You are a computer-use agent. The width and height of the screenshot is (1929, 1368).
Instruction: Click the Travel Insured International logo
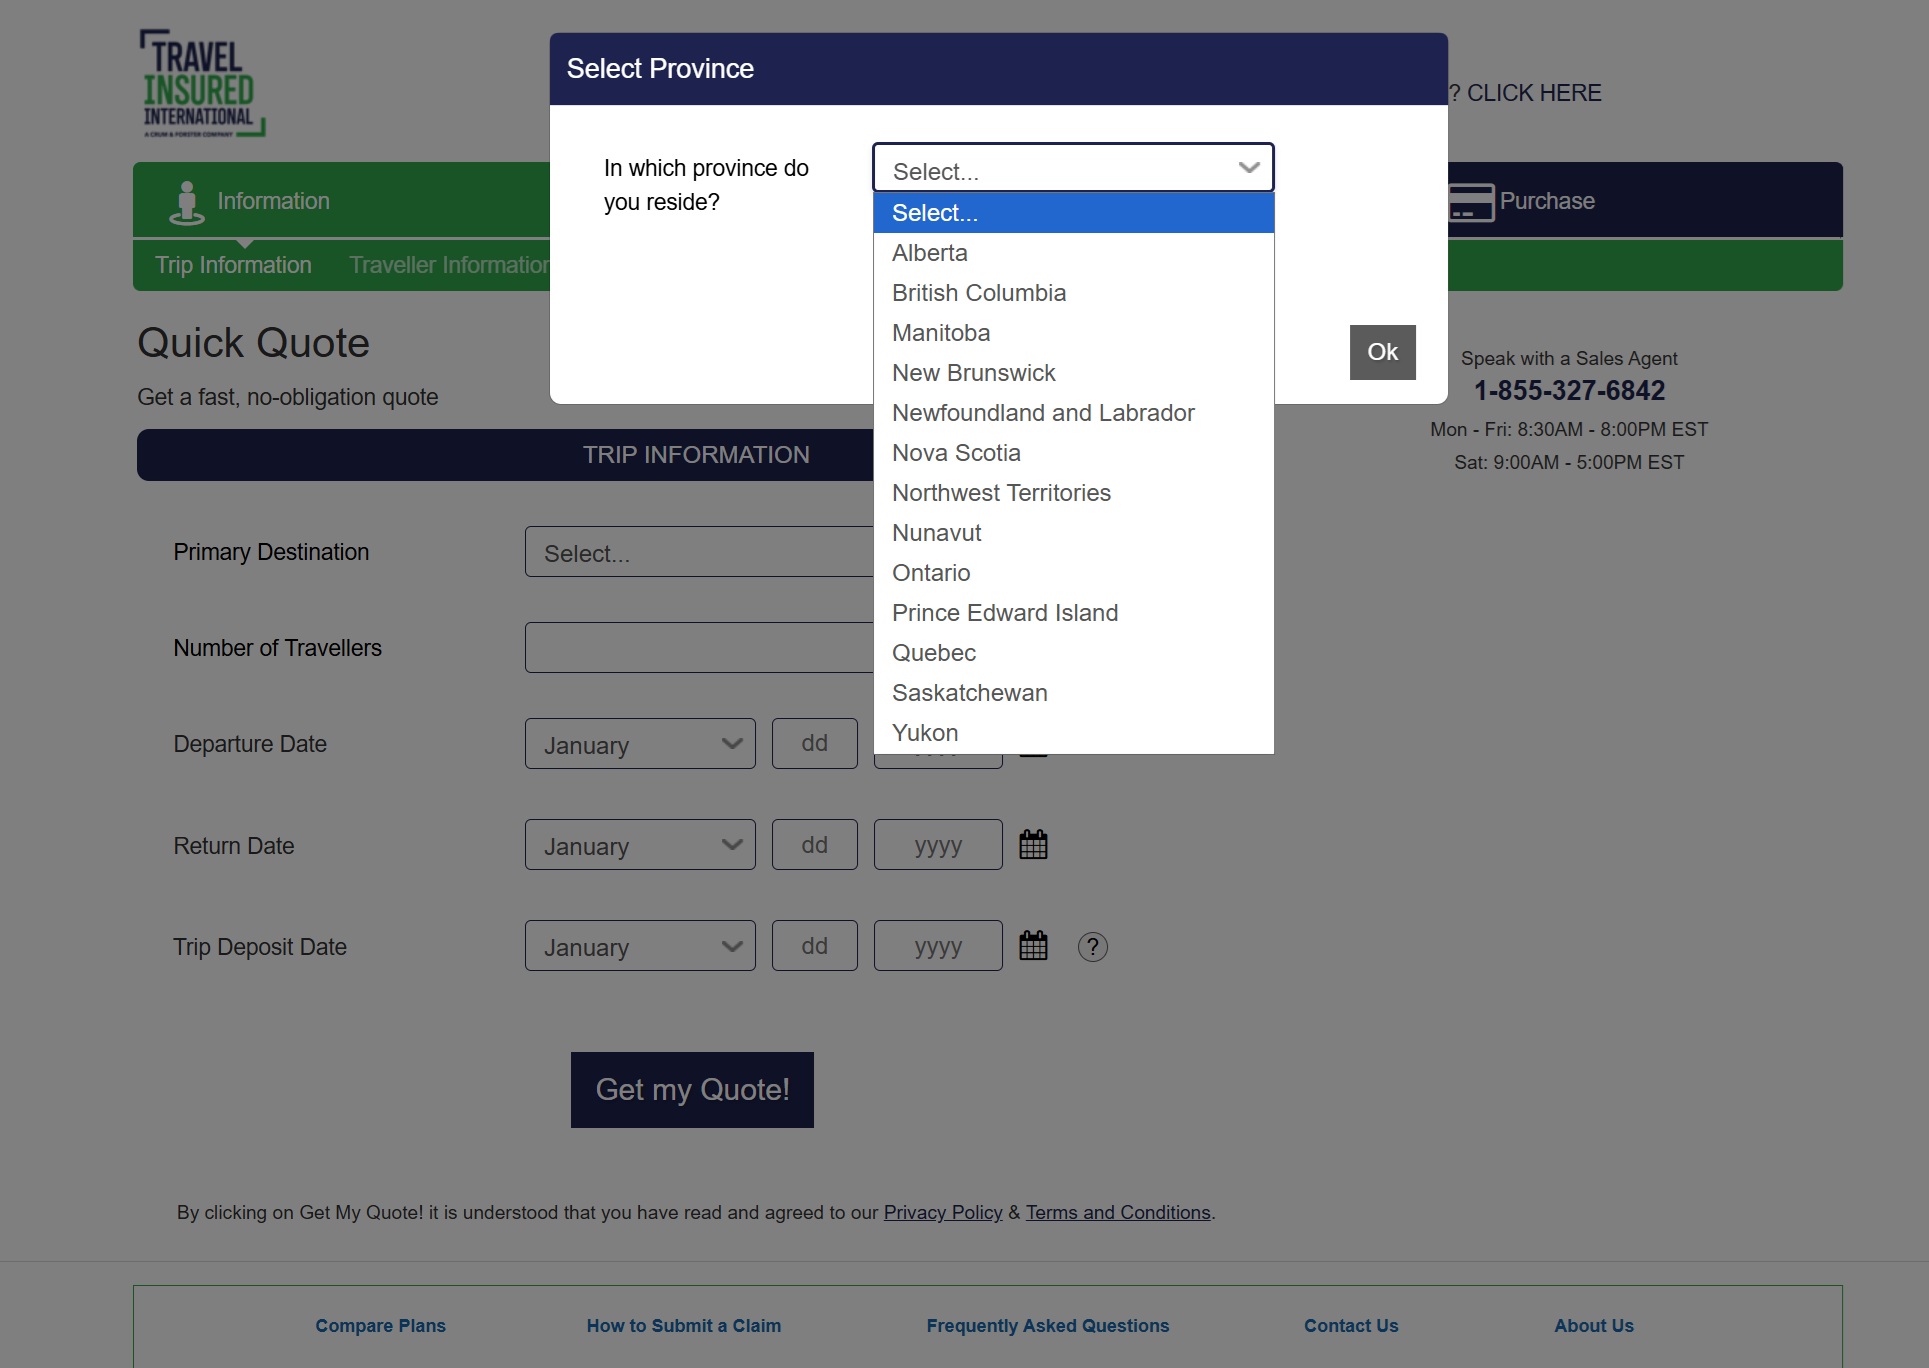point(202,83)
